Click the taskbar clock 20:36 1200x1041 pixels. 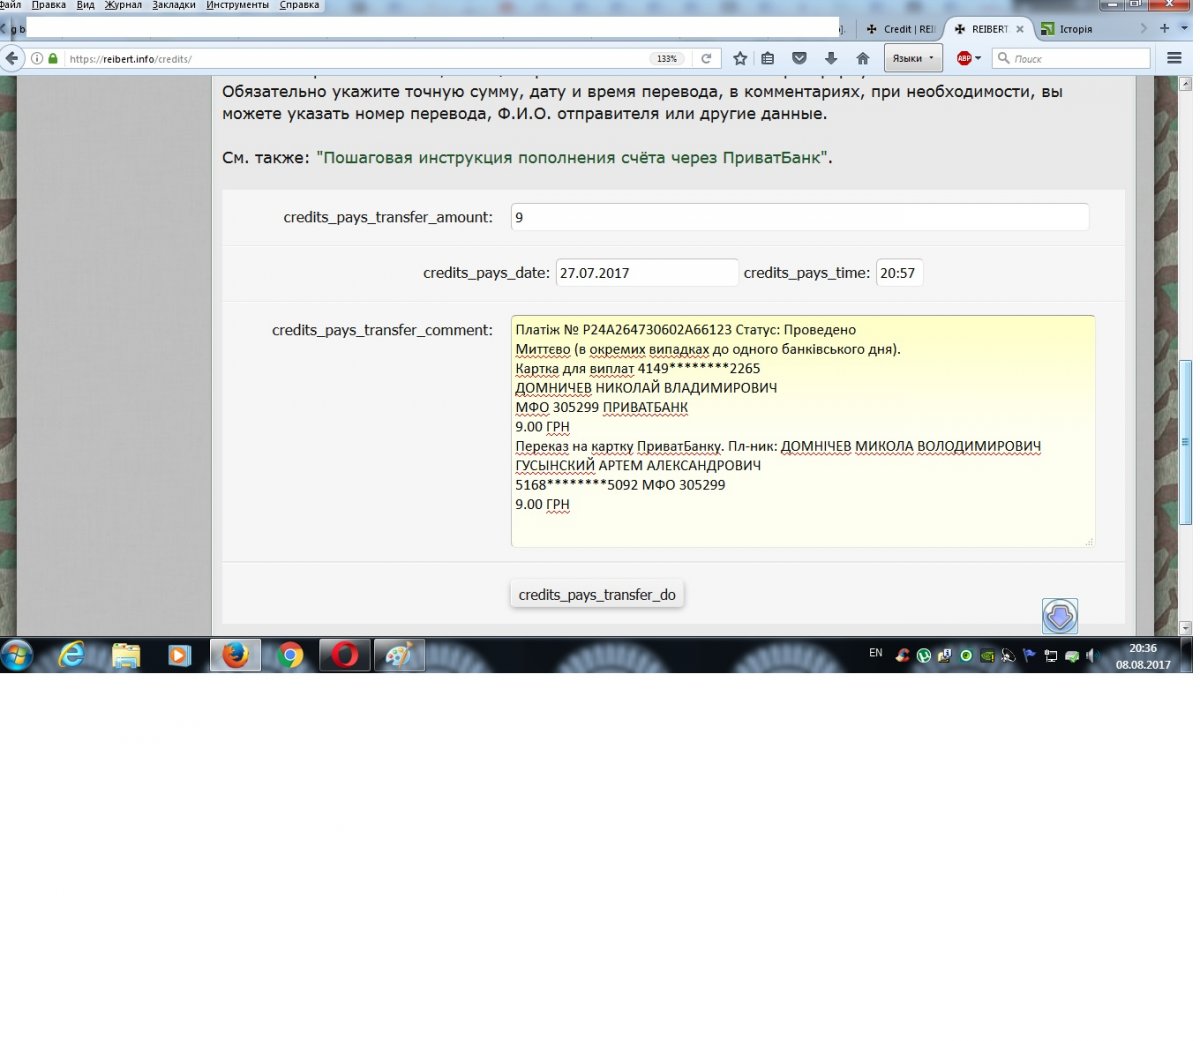click(x=1143, y=649)
